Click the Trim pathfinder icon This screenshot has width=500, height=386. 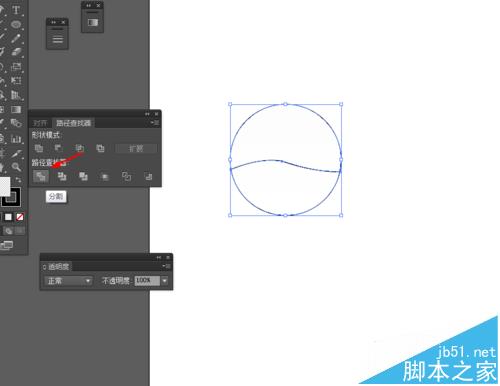[62, 176]
